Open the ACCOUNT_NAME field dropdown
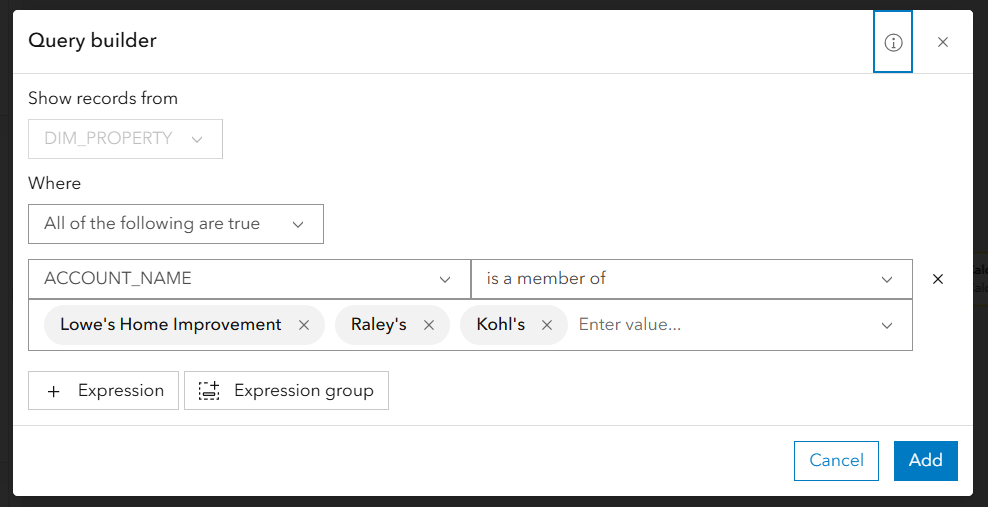The image size is (988, 507). (250, 279)
